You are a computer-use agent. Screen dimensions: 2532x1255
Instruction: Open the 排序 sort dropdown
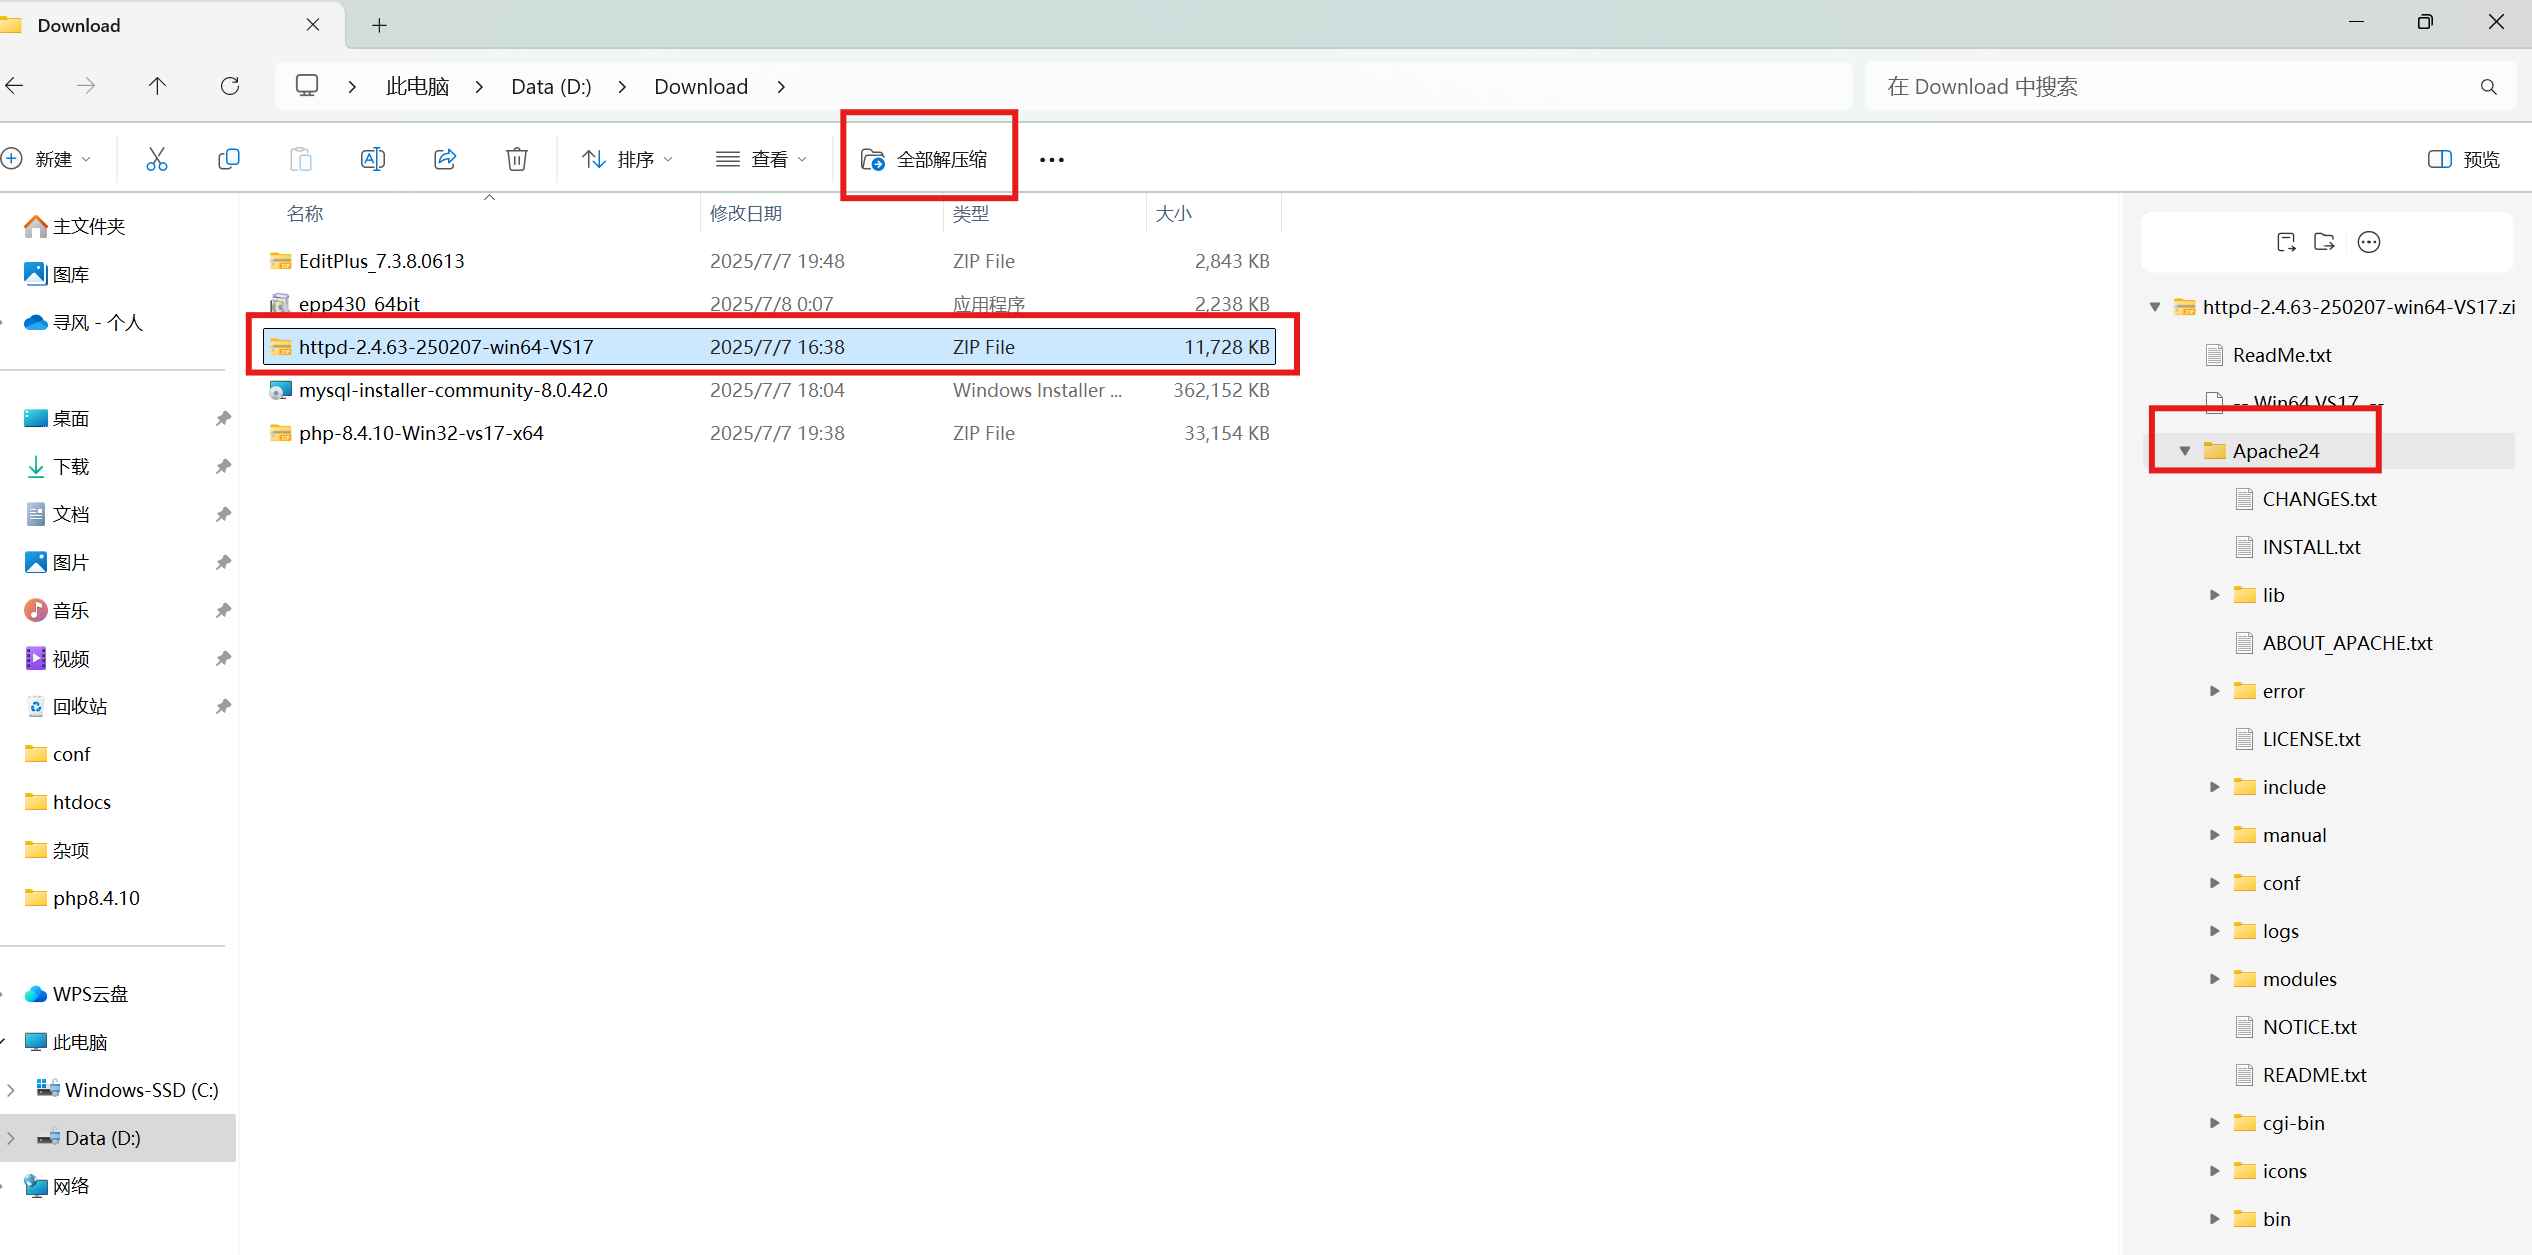tap(626, 158)
